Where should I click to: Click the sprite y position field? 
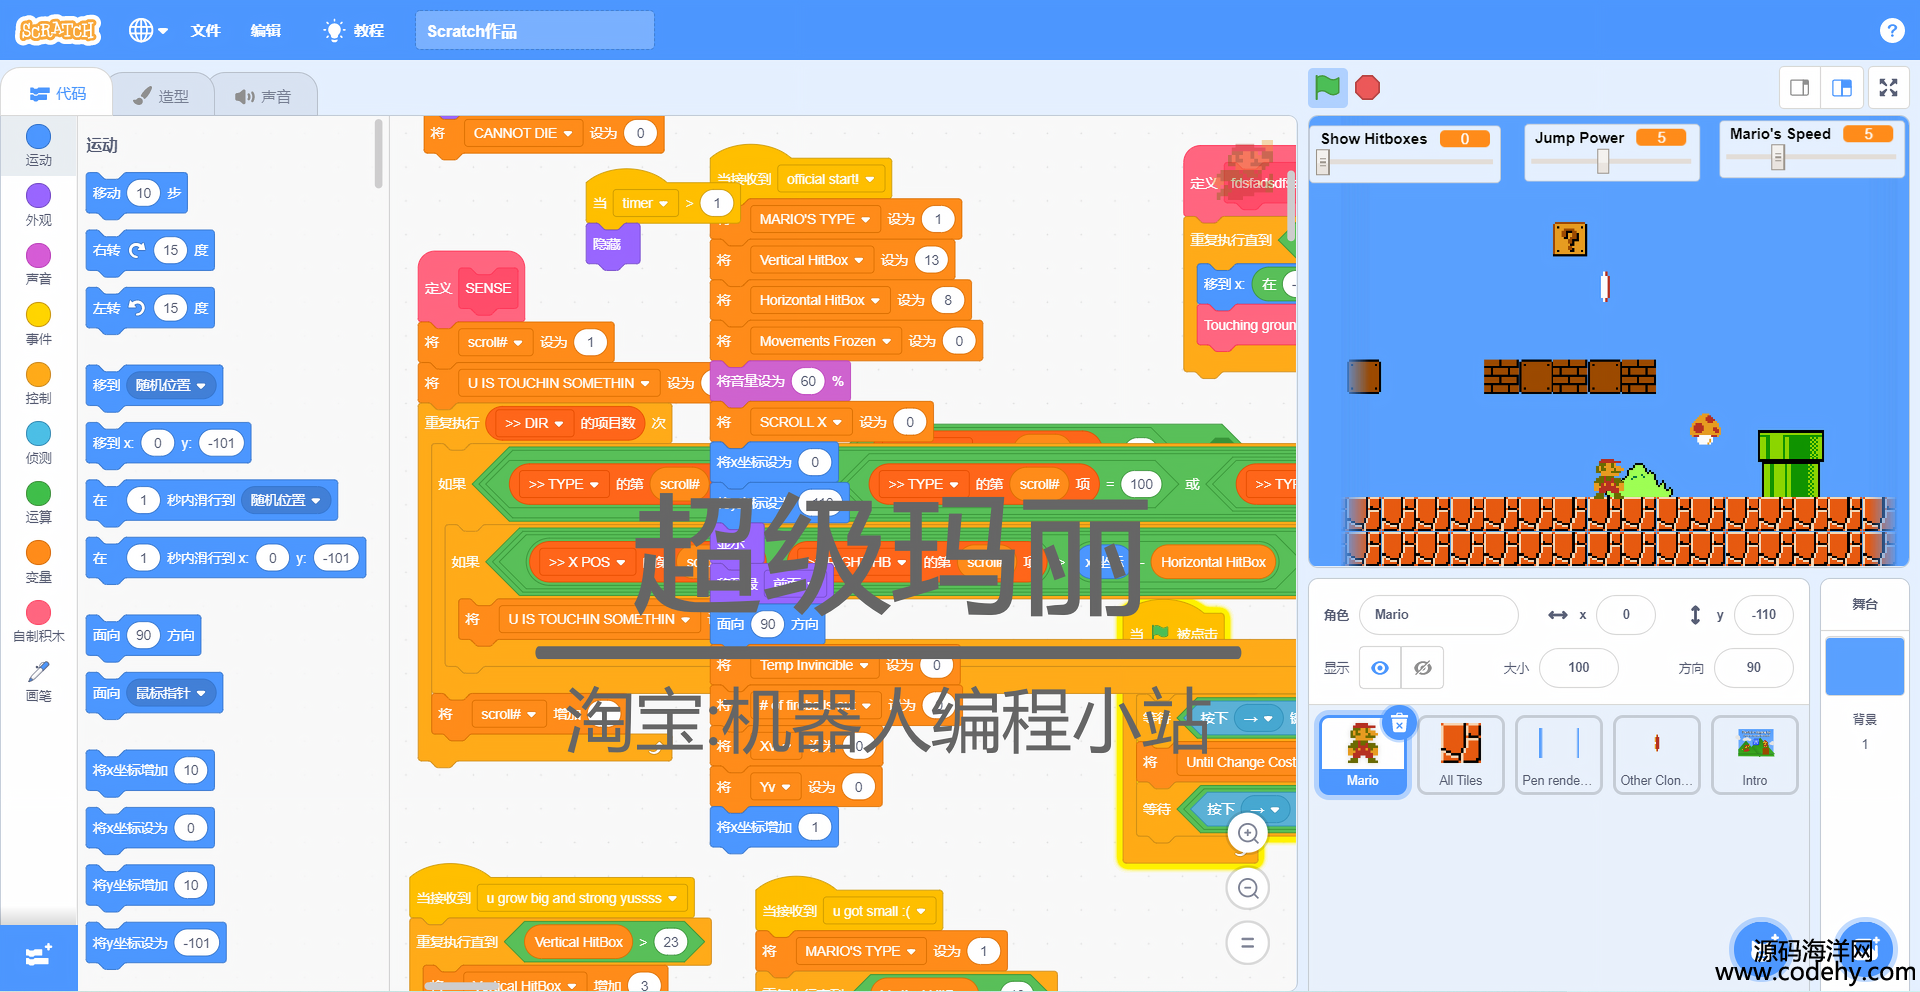point(1764,615)
